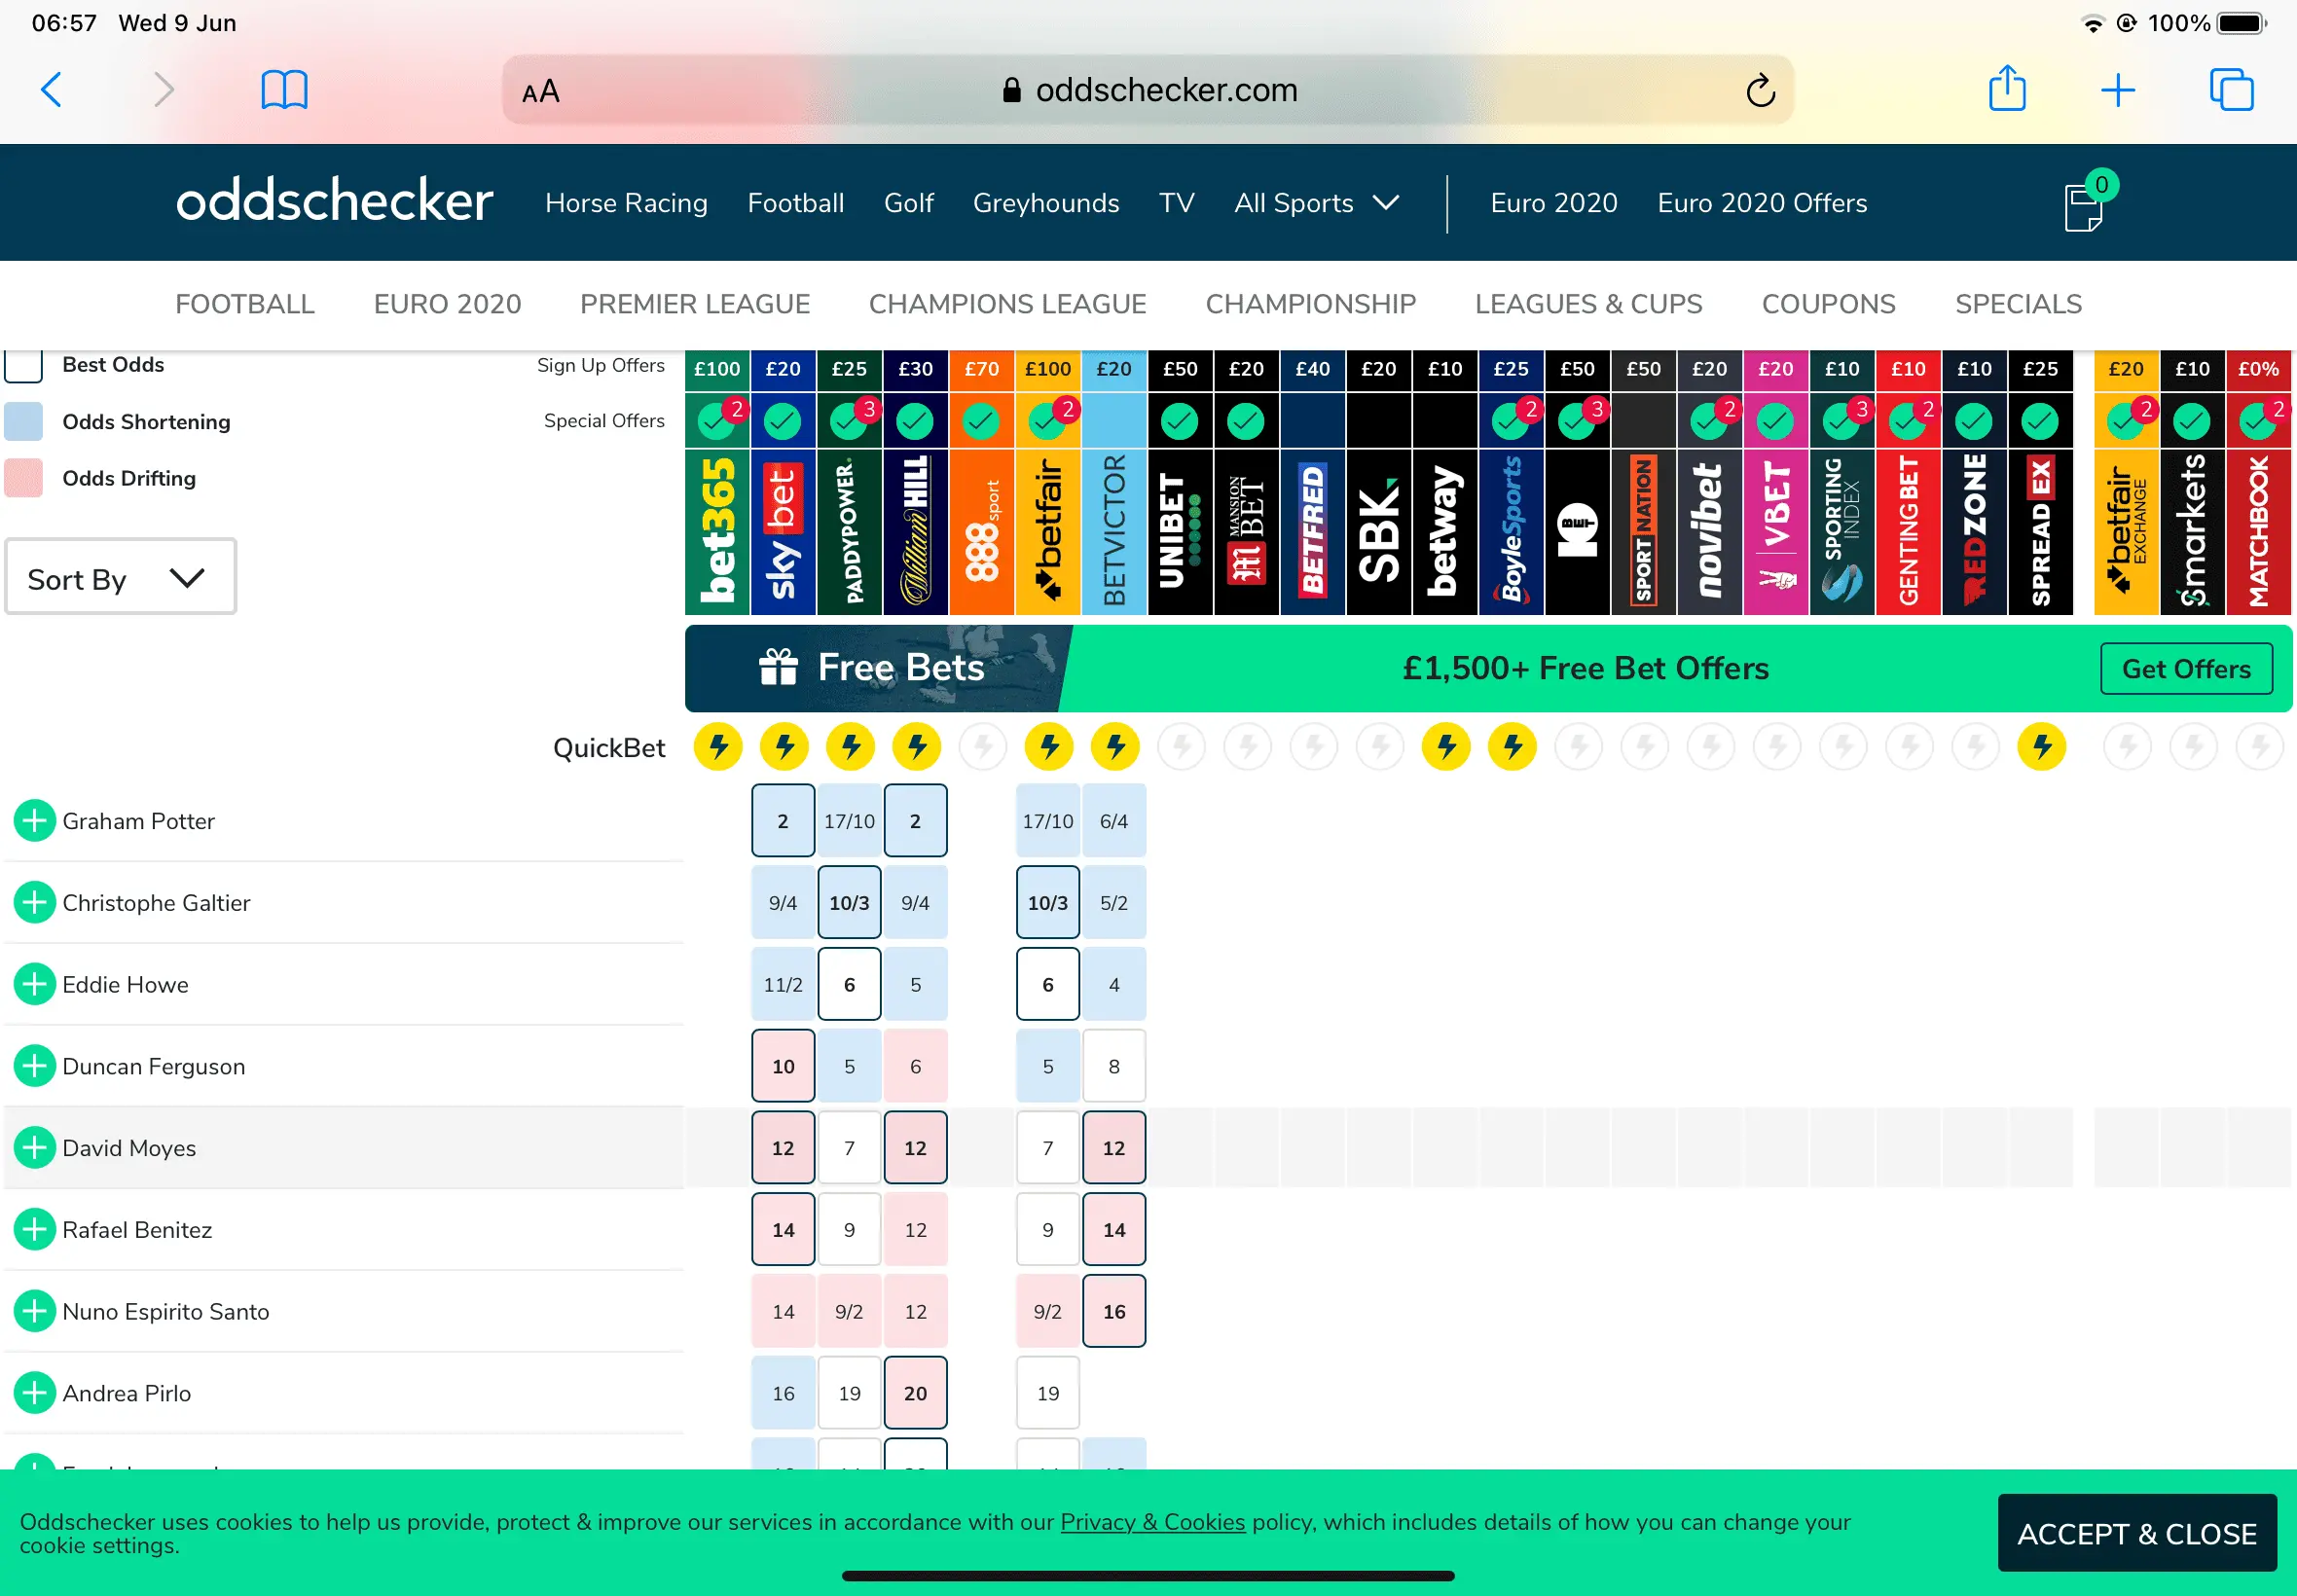Switch to the Premier League tab
Screen dimensions: 2297x1596
click(x=695, y=304)
